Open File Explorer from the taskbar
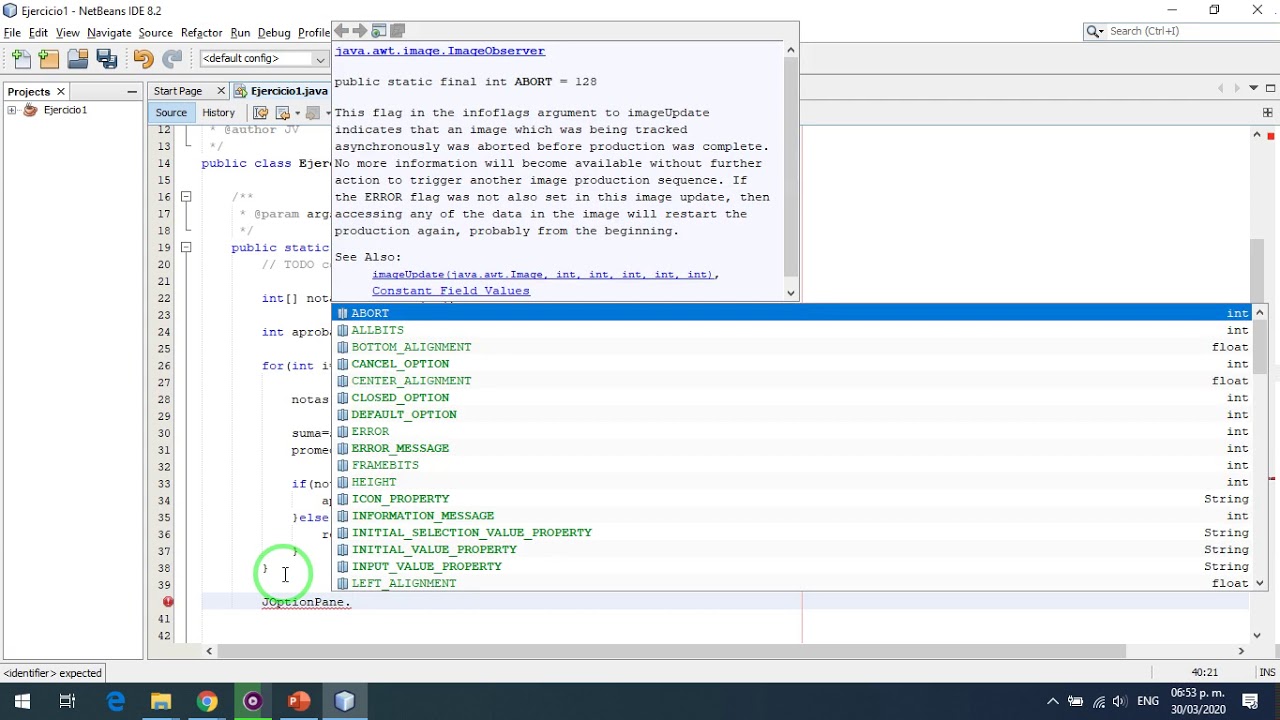Viewport: 1280px width, 720px height. coord(161,702)
